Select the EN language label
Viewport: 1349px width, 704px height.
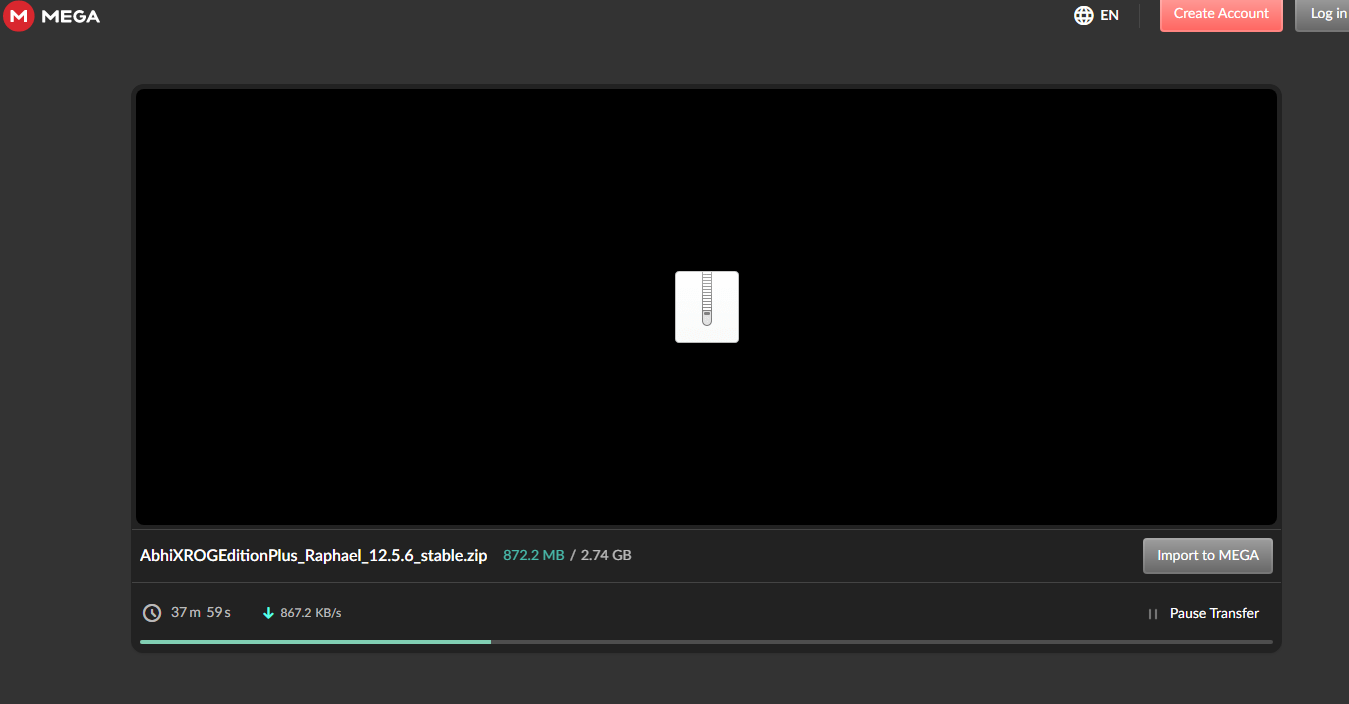pos(1109,15)
